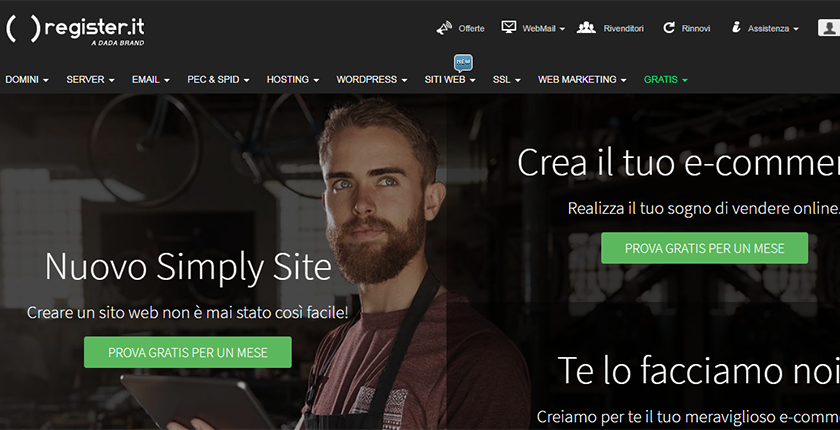
Task: Open the EMAIL menu
Action: (x=151, y=80)
